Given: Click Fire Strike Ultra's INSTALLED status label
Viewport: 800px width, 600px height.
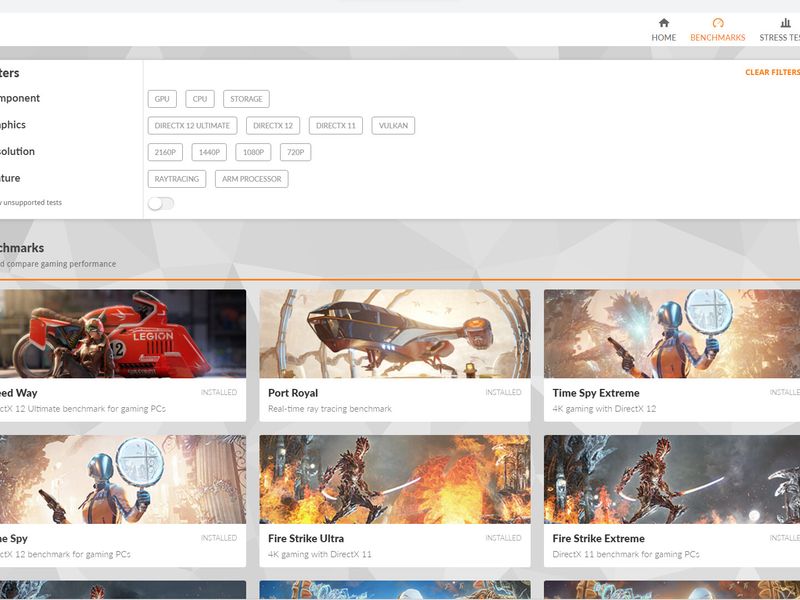Looking at the screenshot, I should tap(504, 538).
